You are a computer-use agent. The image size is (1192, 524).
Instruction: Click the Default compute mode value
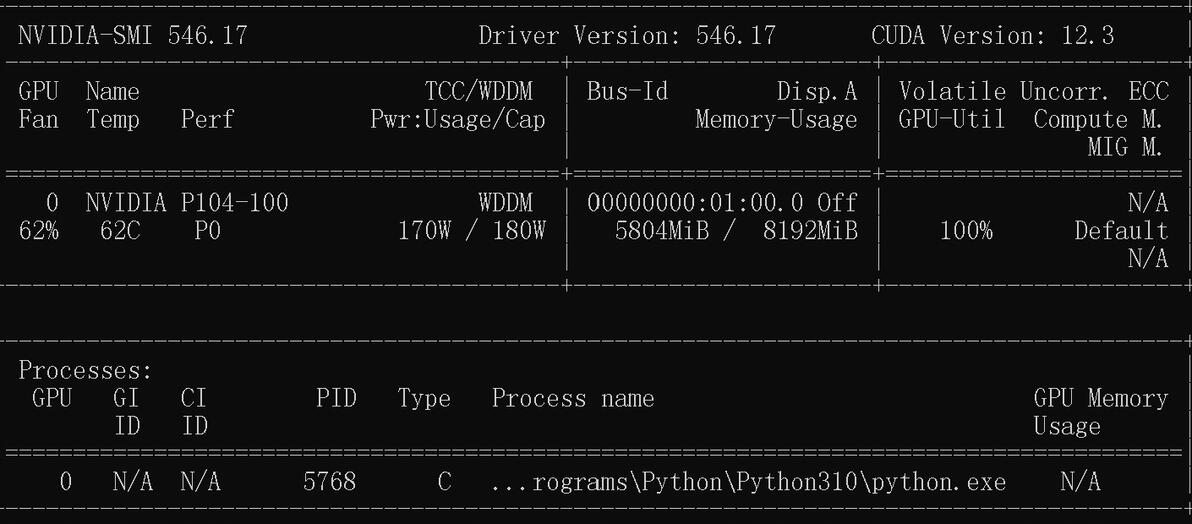[1121, 231]
